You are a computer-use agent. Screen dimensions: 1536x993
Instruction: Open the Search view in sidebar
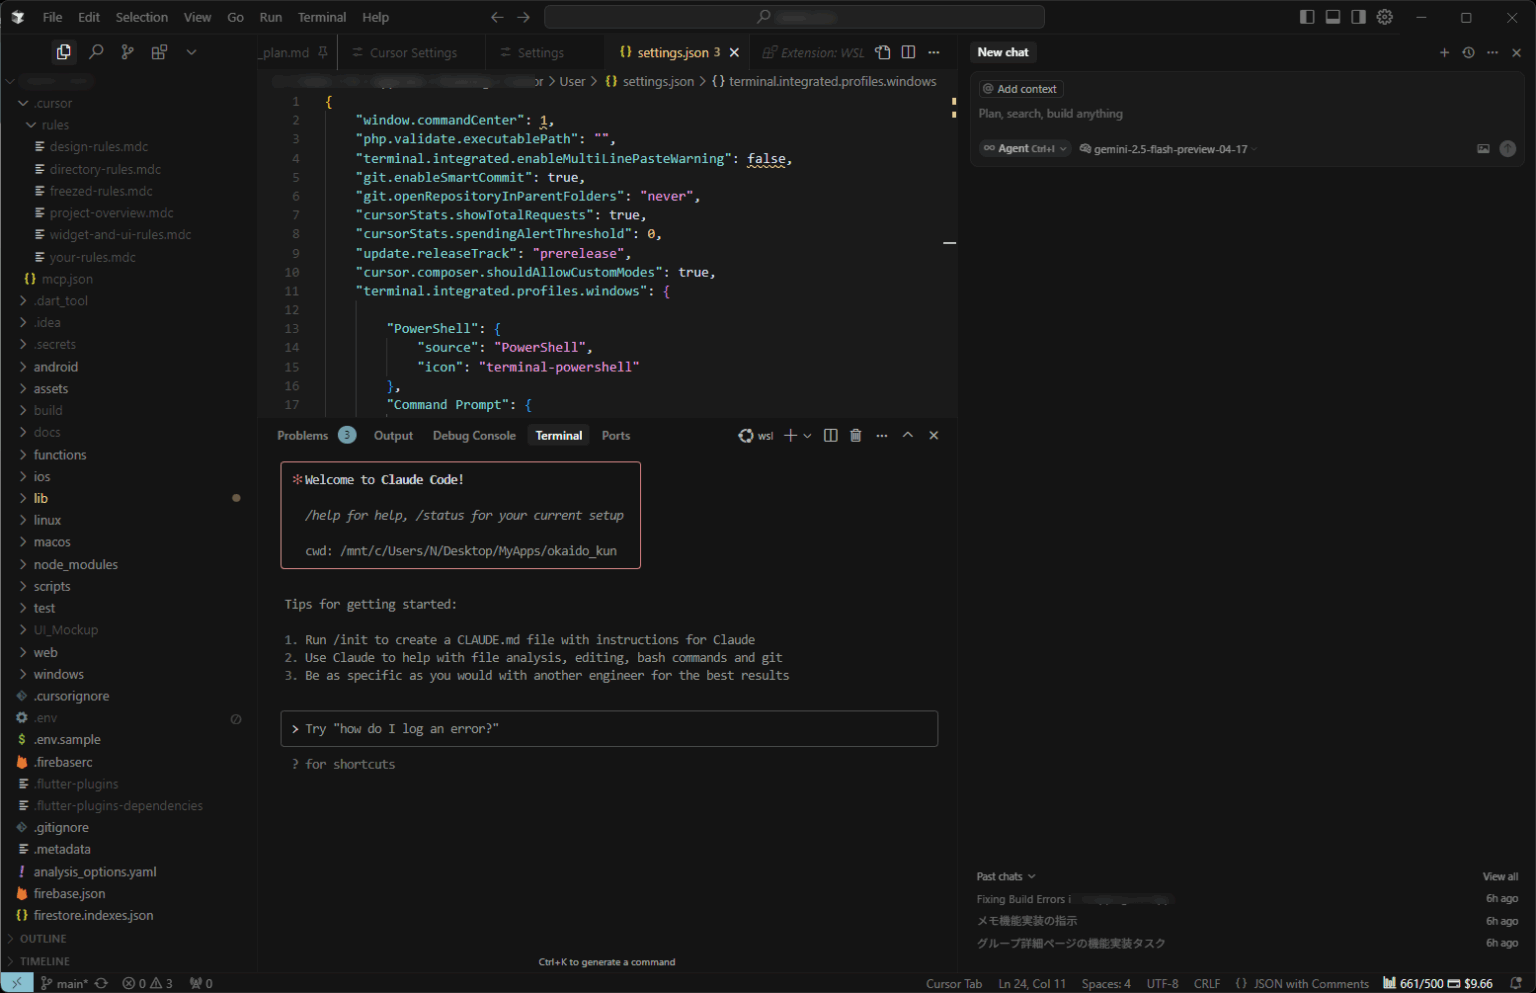[96, 52]
